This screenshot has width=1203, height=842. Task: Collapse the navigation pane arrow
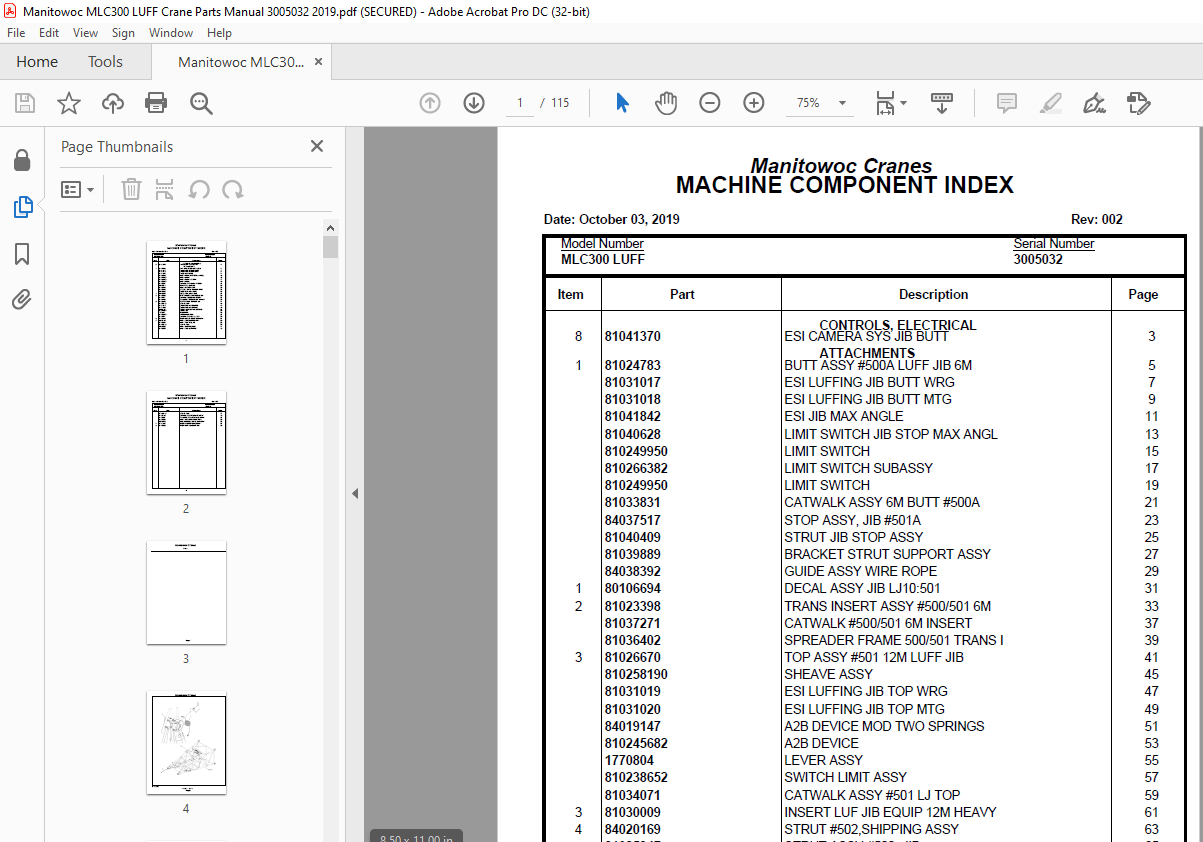pos(354,493)
